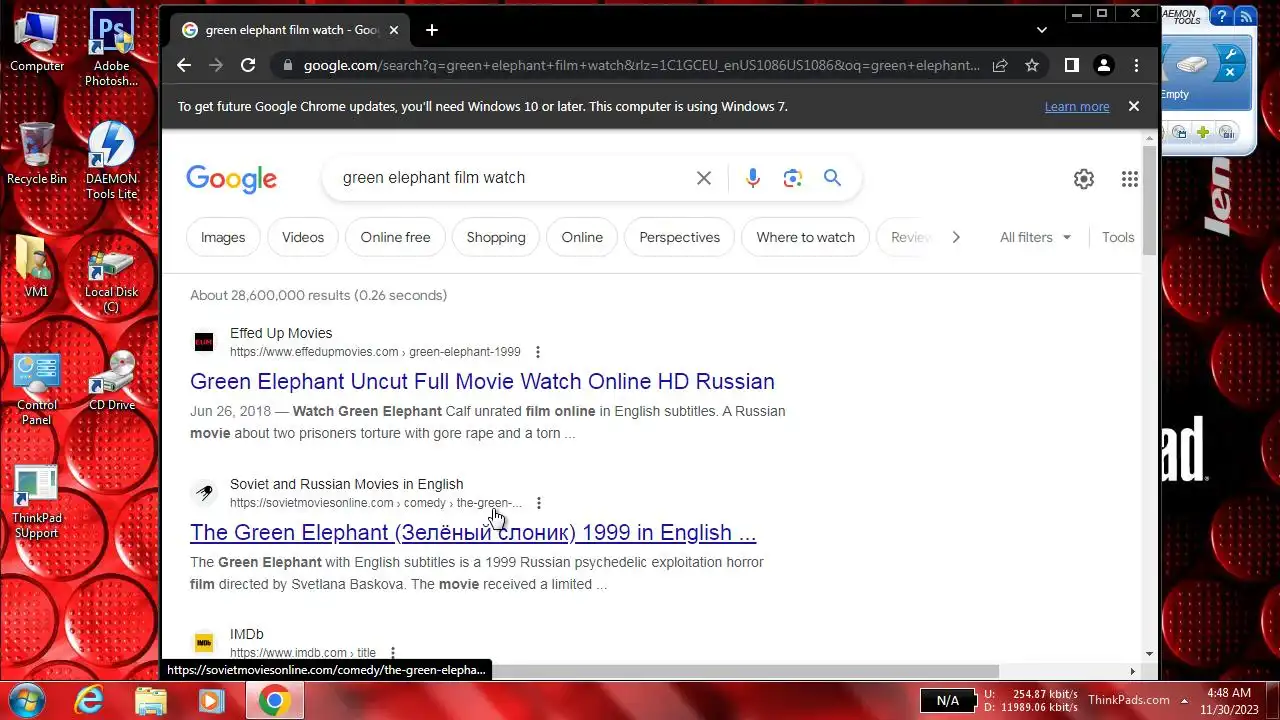The height and width of the screenshot is (720, 1280).
Task: Bookmark this page with the star icon
Action: click(x=1032, y=65)
